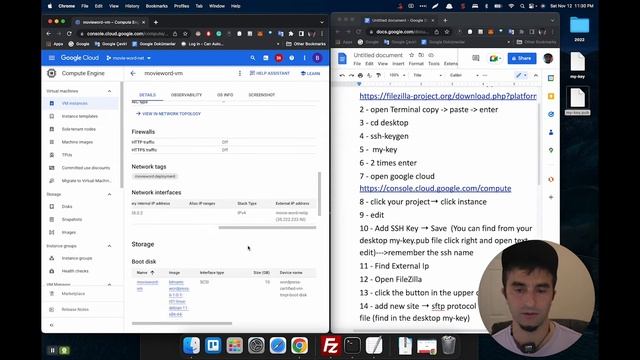This screenshot has height=360, width=640.
Task: Open Tasks icon in Docs side panel
Action: 551,114
